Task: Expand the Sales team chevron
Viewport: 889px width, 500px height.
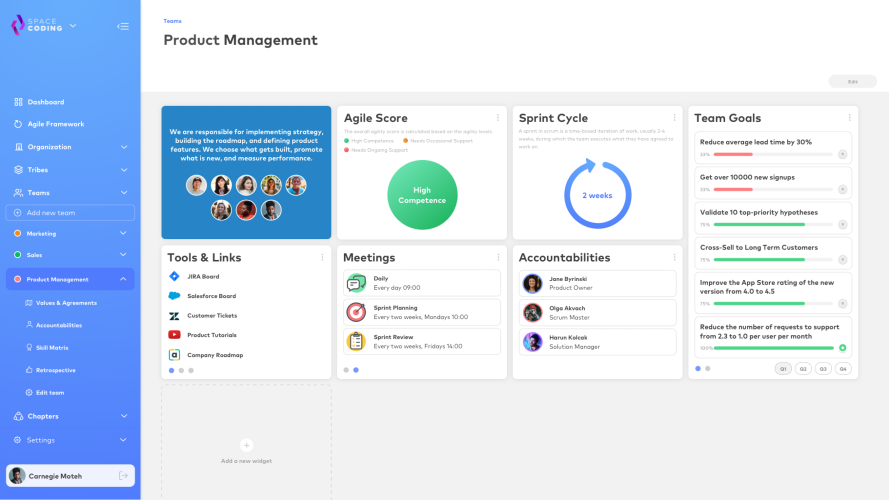Action: 123,255
